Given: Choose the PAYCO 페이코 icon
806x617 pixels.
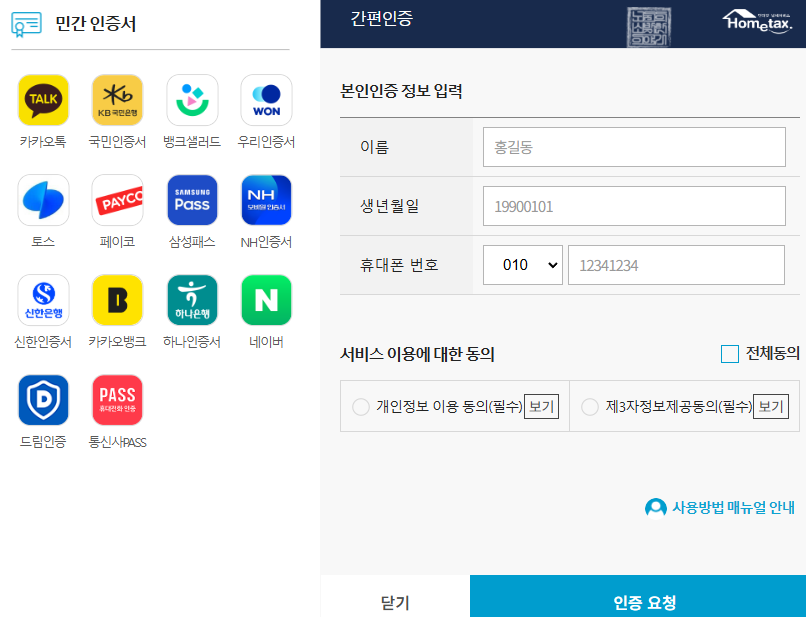Looking at the screenshot, I should (117, 200).
